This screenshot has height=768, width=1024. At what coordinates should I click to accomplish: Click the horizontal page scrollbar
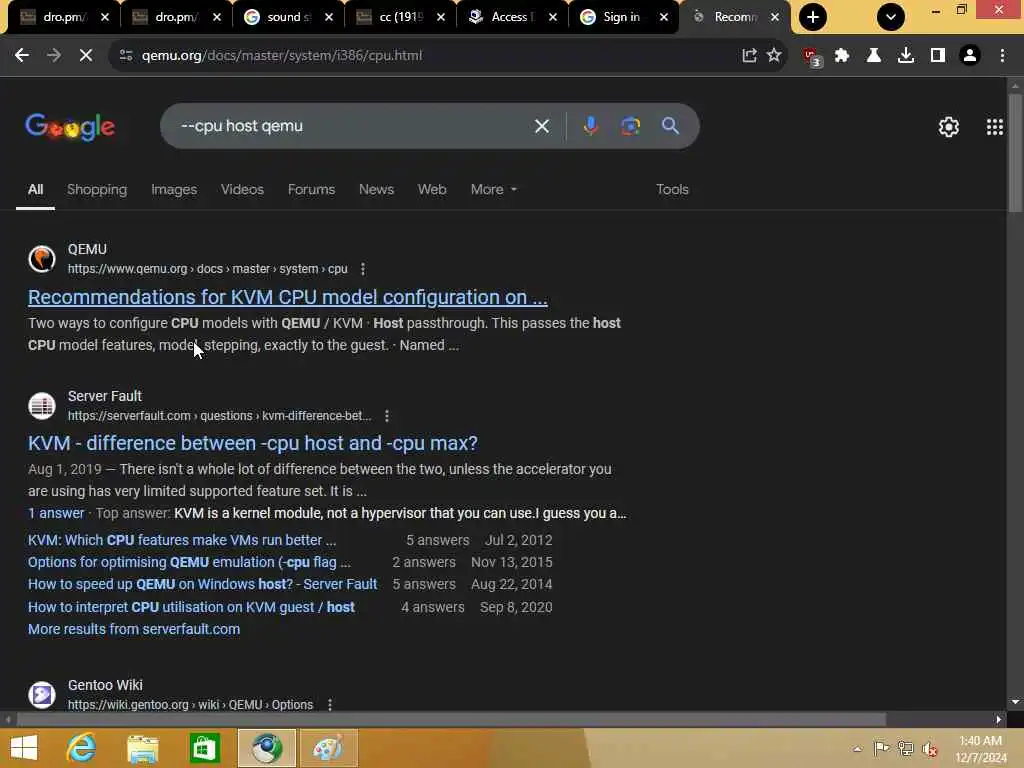[451, 720]
